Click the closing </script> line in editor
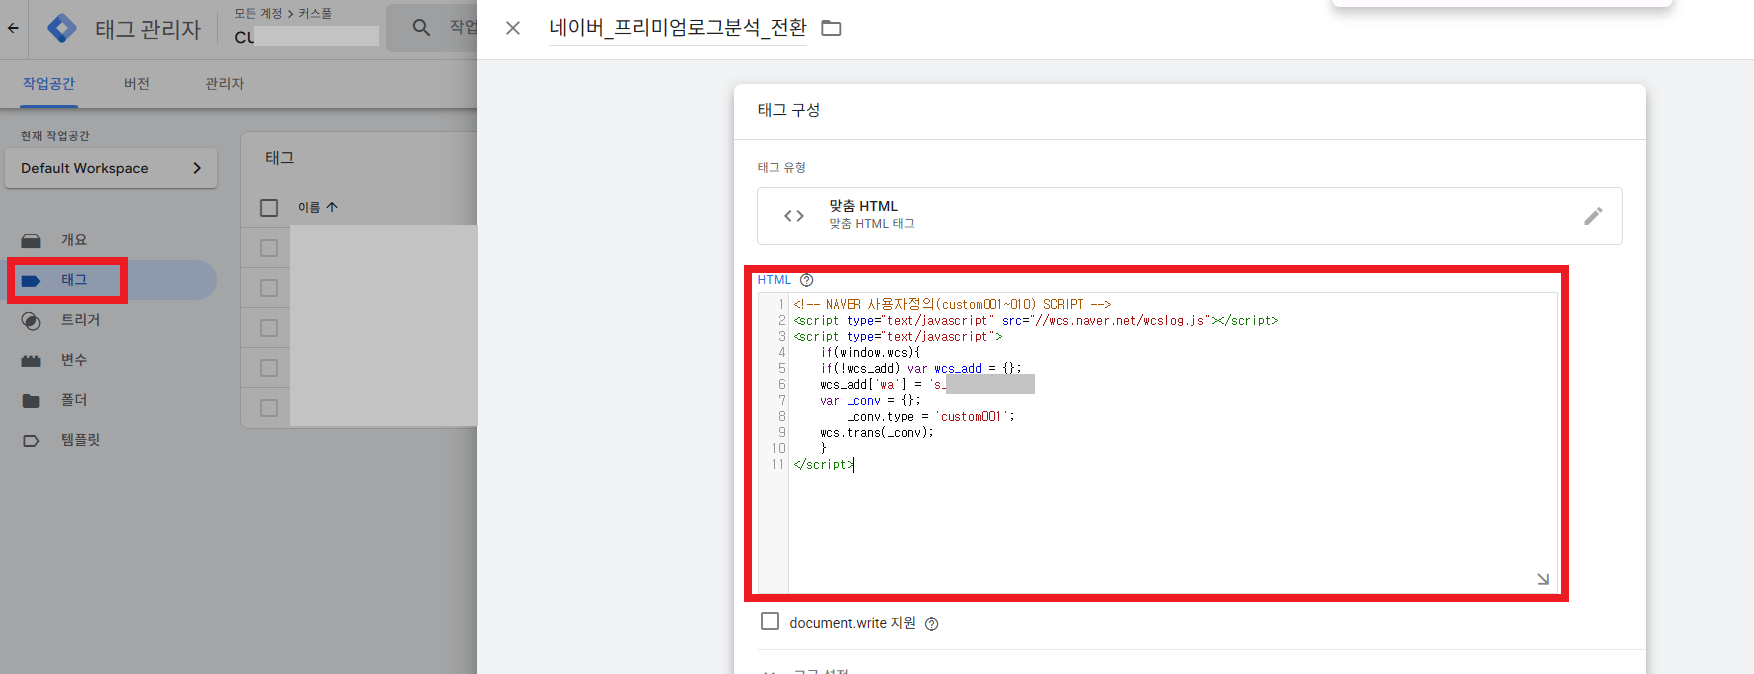 pyautogui.click(x=824, y=464)
